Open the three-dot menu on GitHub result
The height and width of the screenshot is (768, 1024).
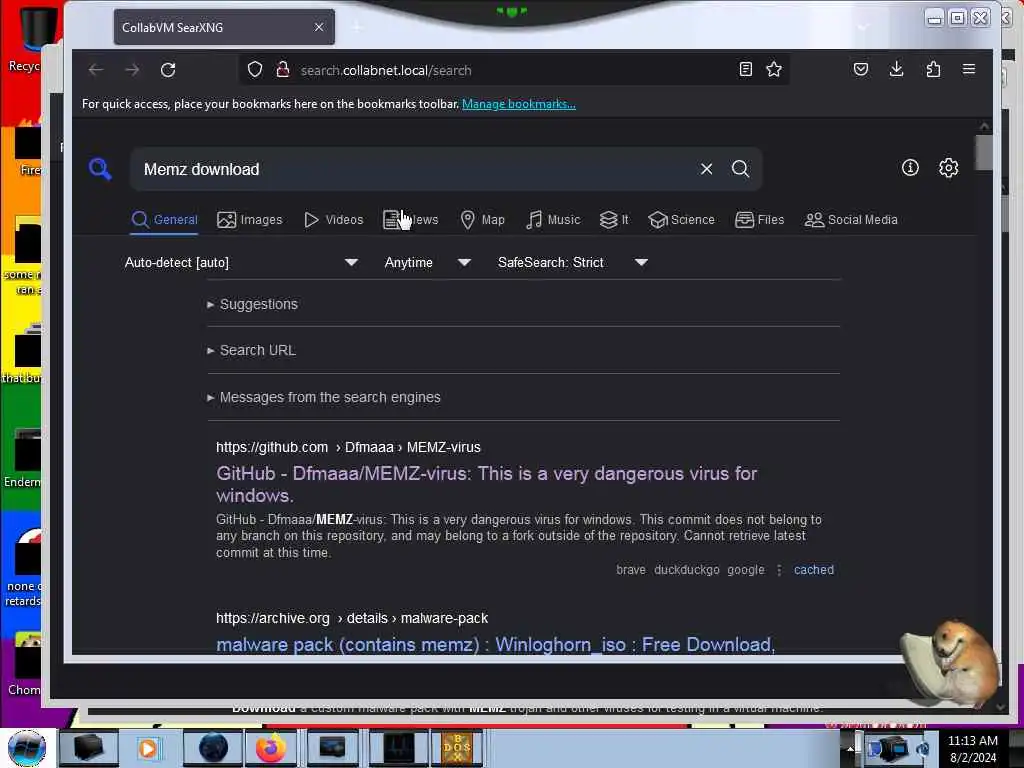779,570
